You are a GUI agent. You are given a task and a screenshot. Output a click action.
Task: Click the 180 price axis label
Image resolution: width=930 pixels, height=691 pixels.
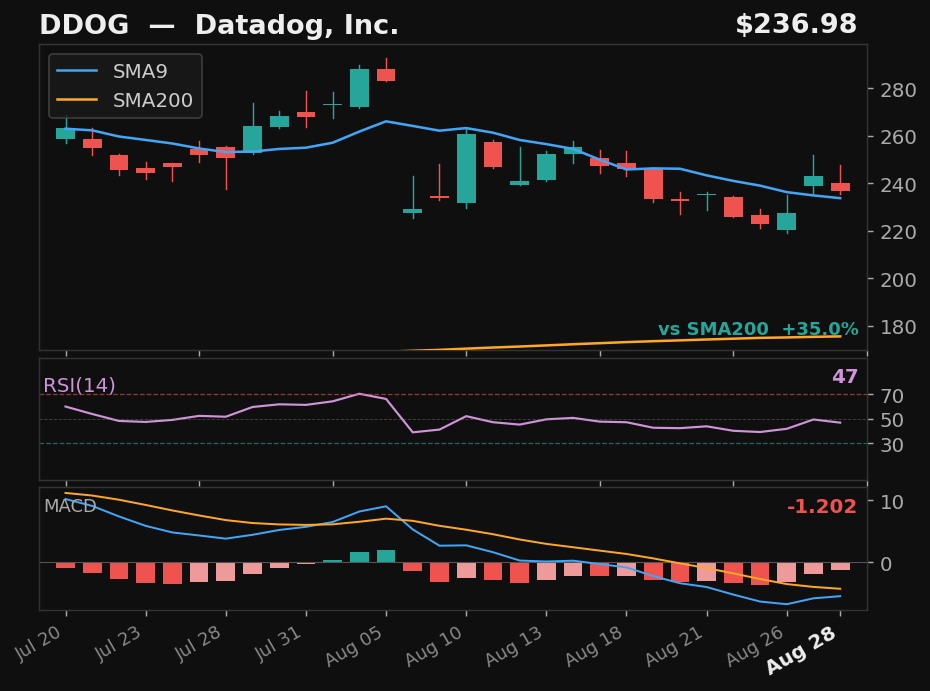click(898, 327)
